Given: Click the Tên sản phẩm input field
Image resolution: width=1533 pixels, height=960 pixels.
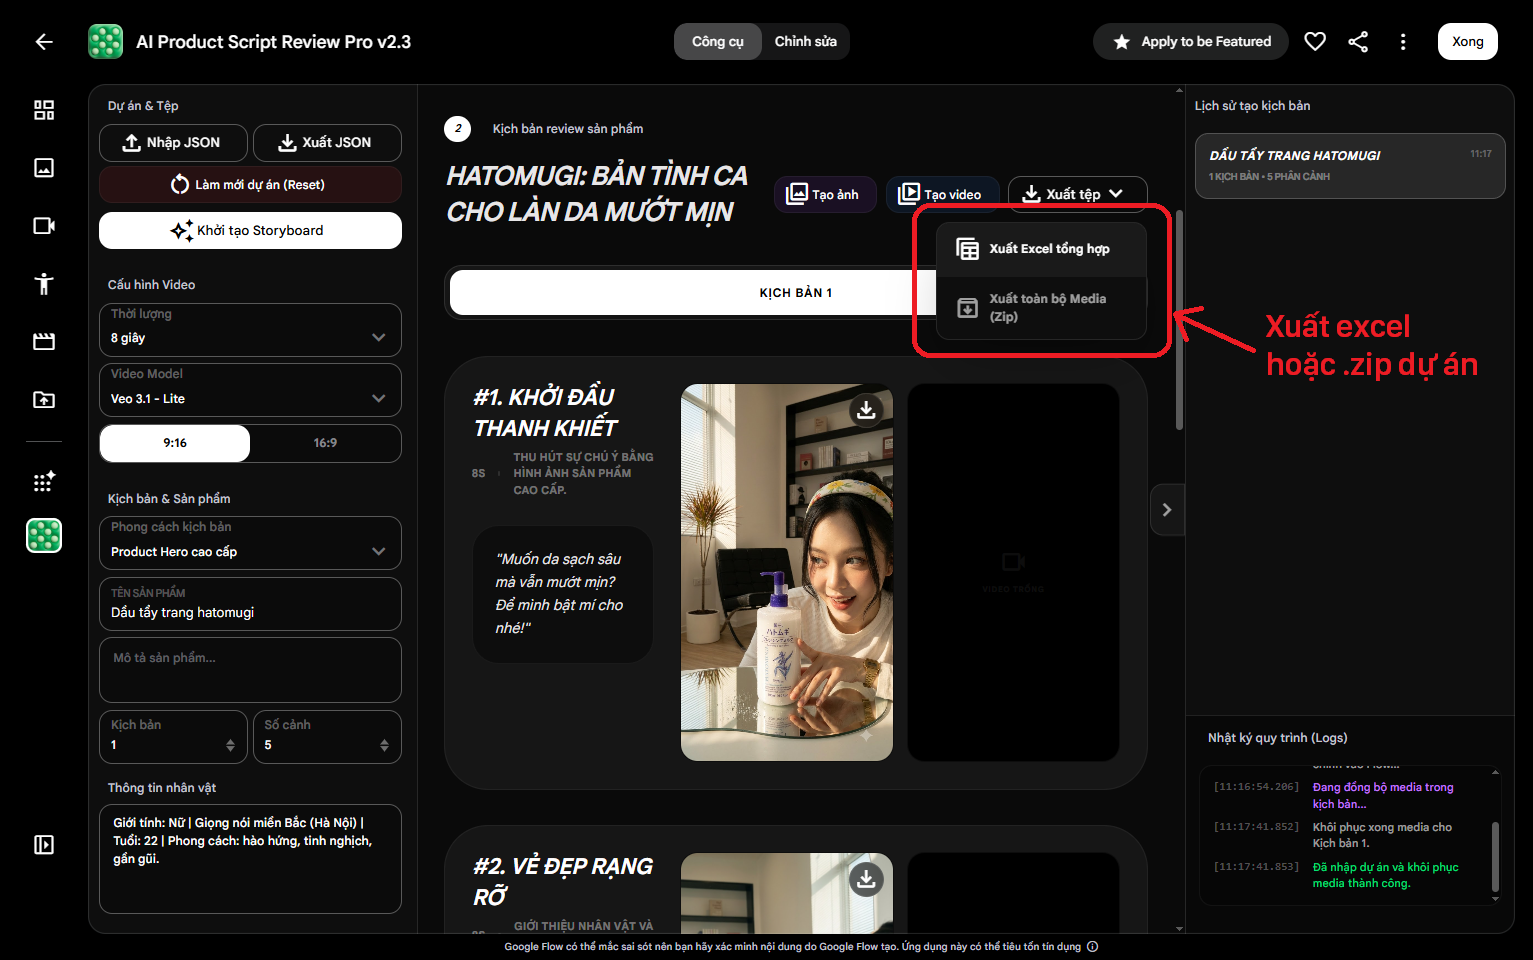Looking at the screenshot, I should click(250, 604).
